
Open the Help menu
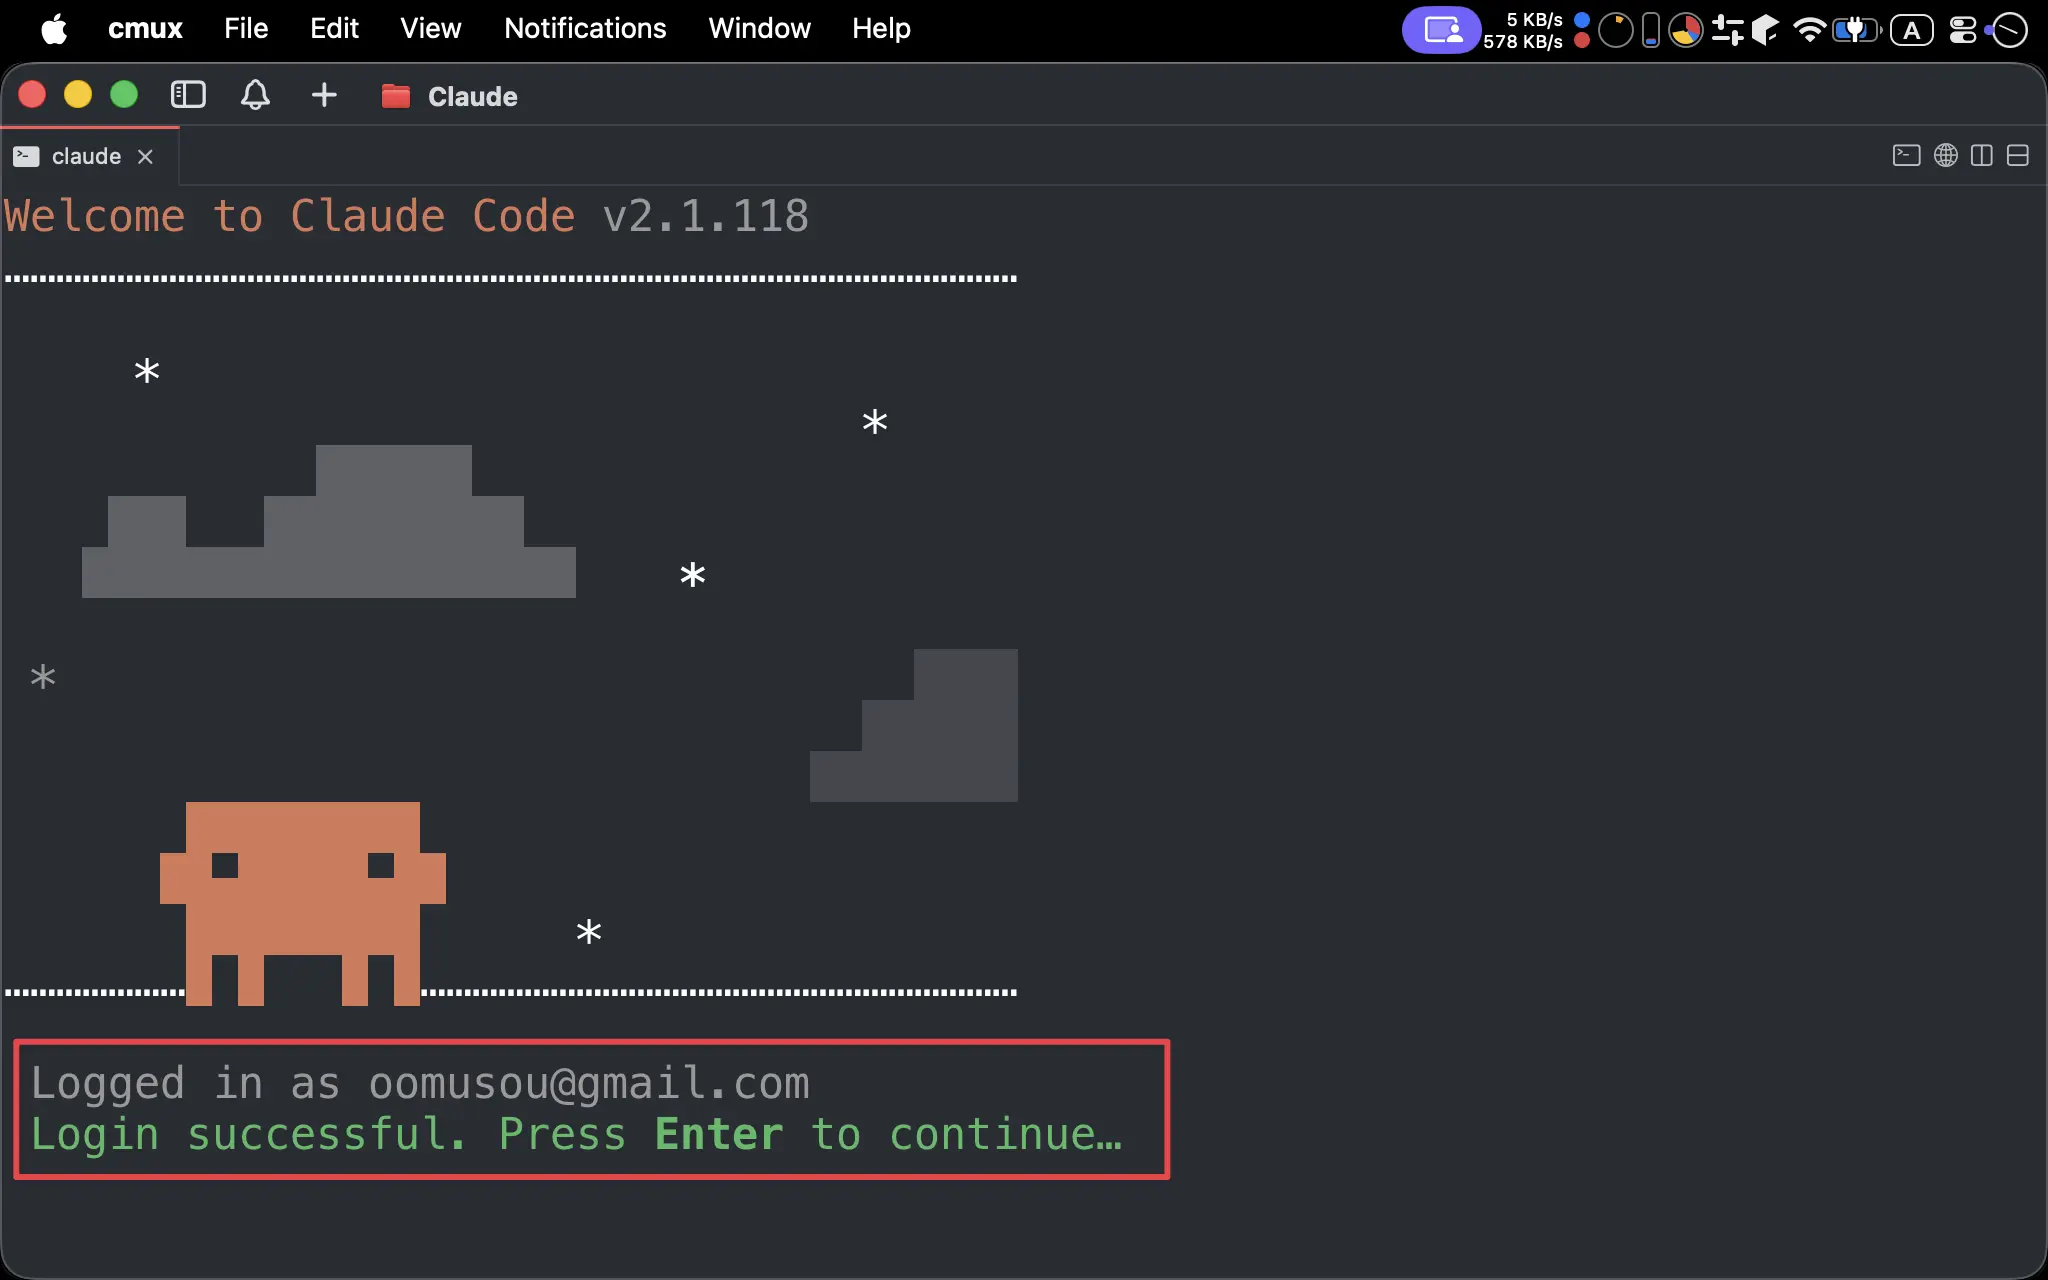(881, 29)
